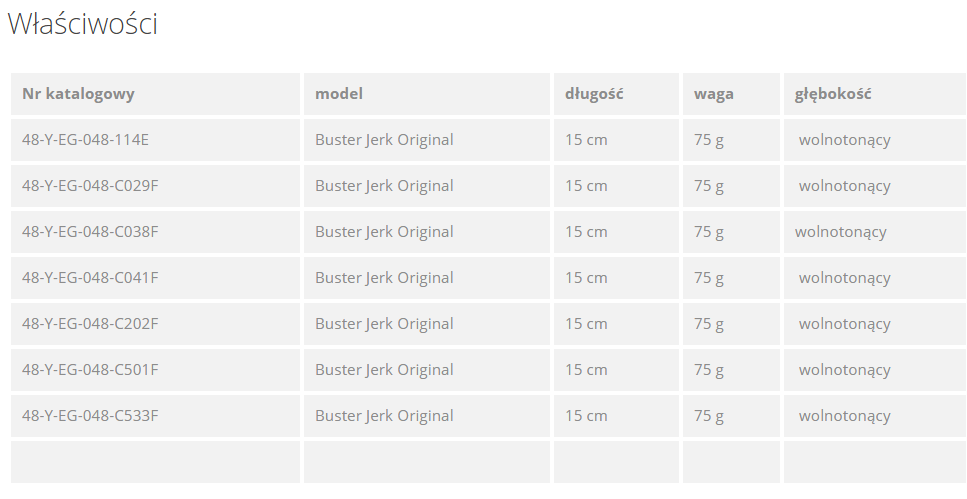The image size is (967, 499).
Task: Click the Właściwości heading
Action: point(83,24)
